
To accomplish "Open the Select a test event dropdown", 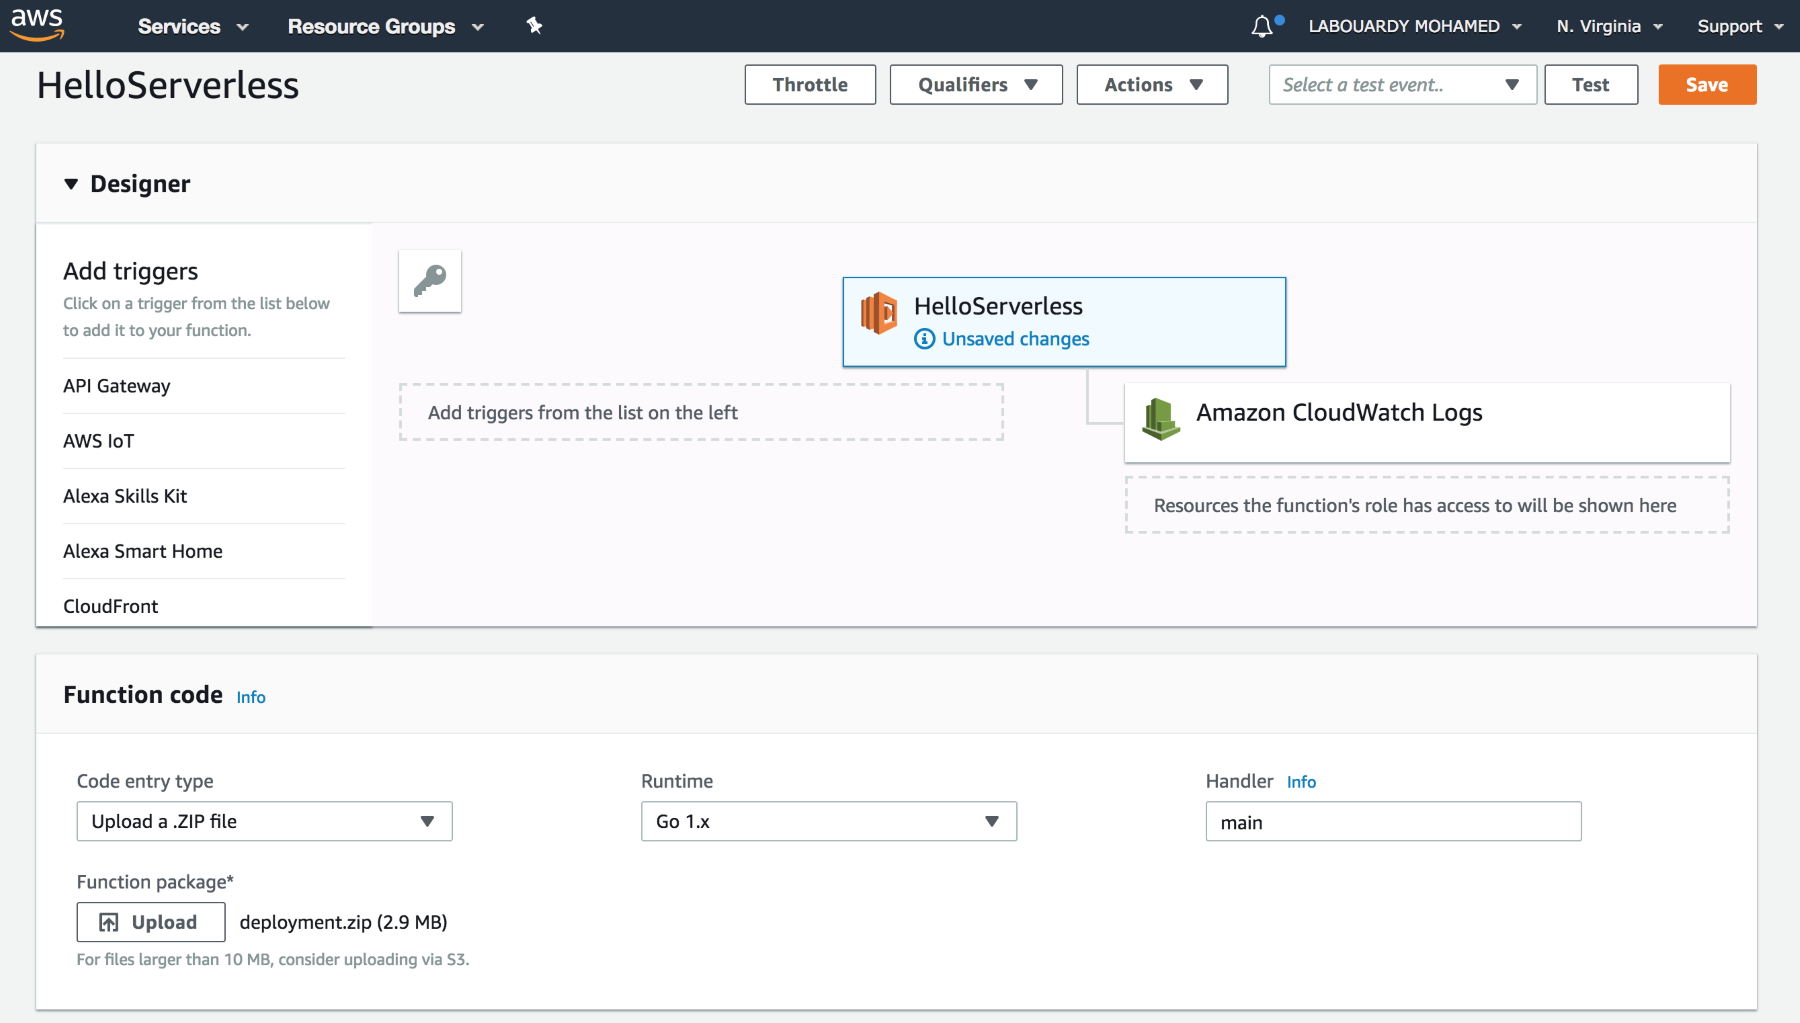I will [1402, 85].
